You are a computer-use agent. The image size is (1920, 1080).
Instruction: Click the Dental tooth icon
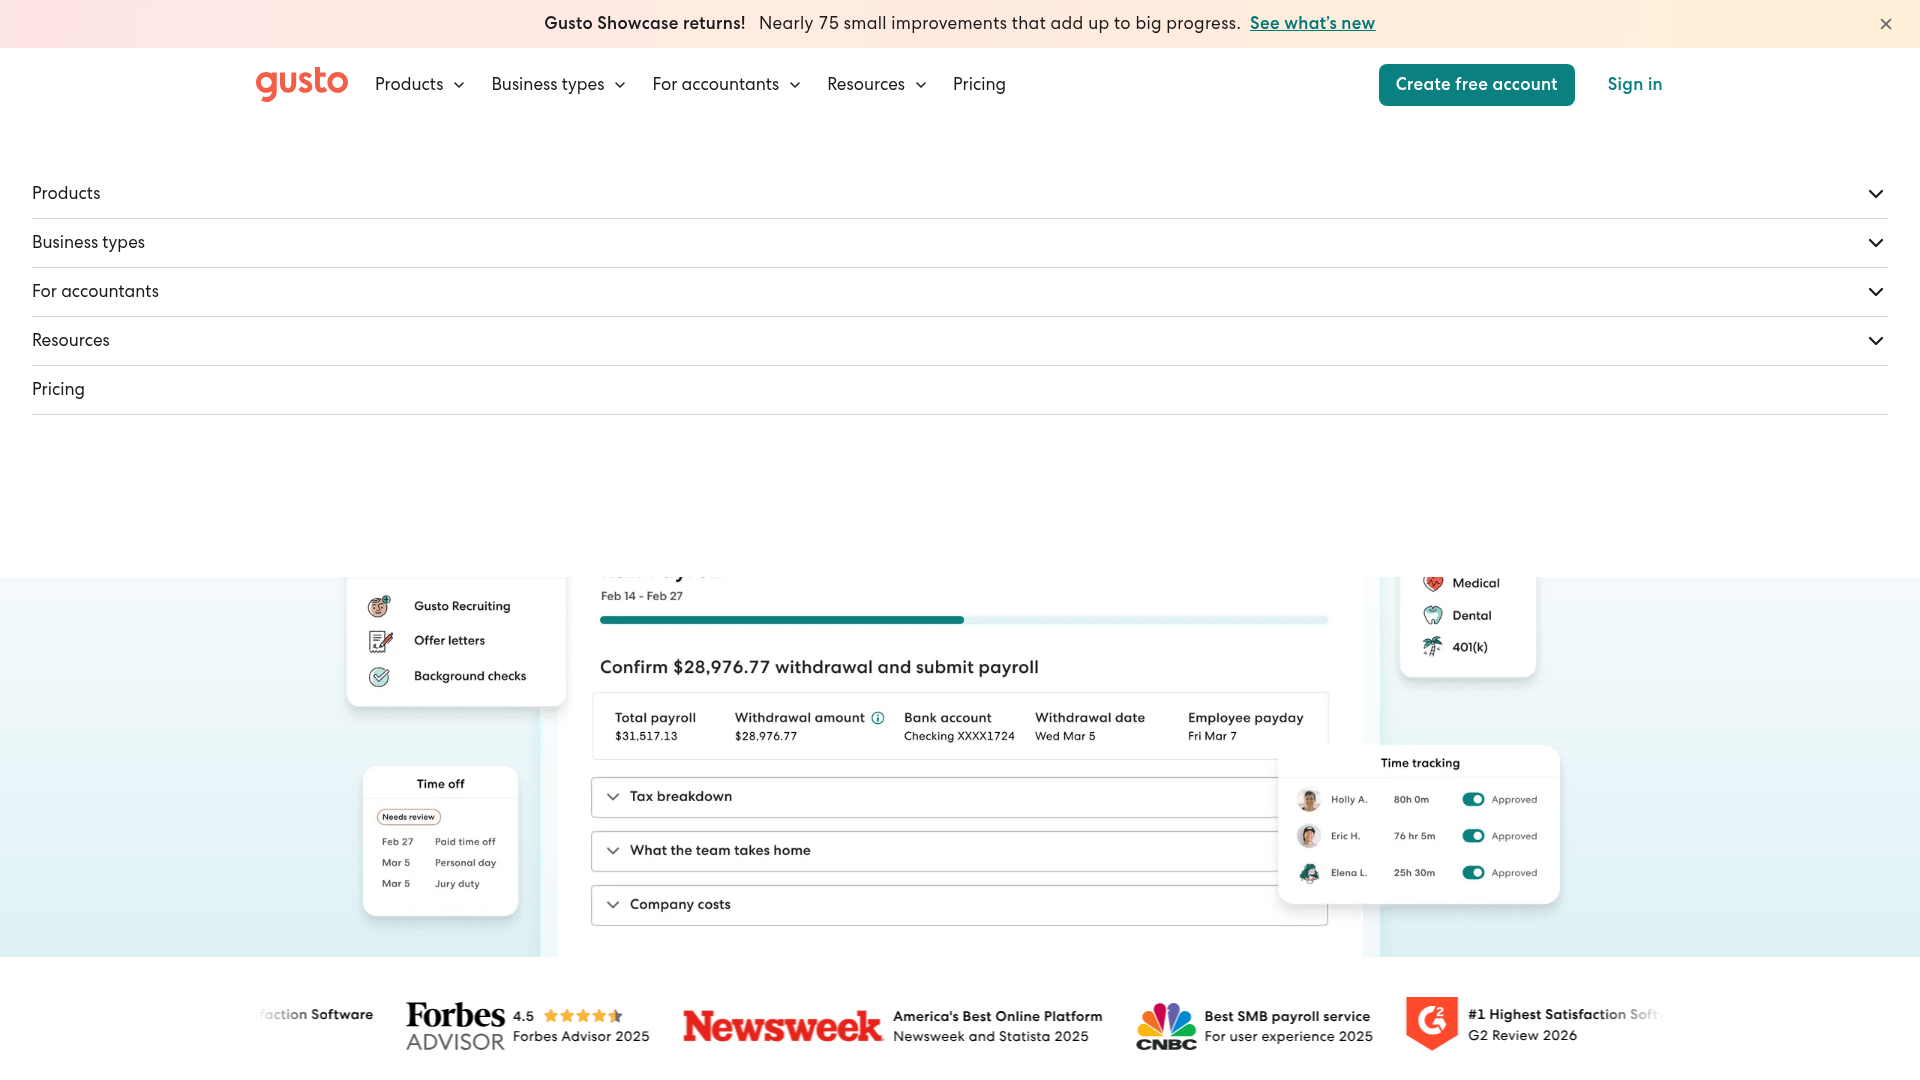coord(1433,615)
